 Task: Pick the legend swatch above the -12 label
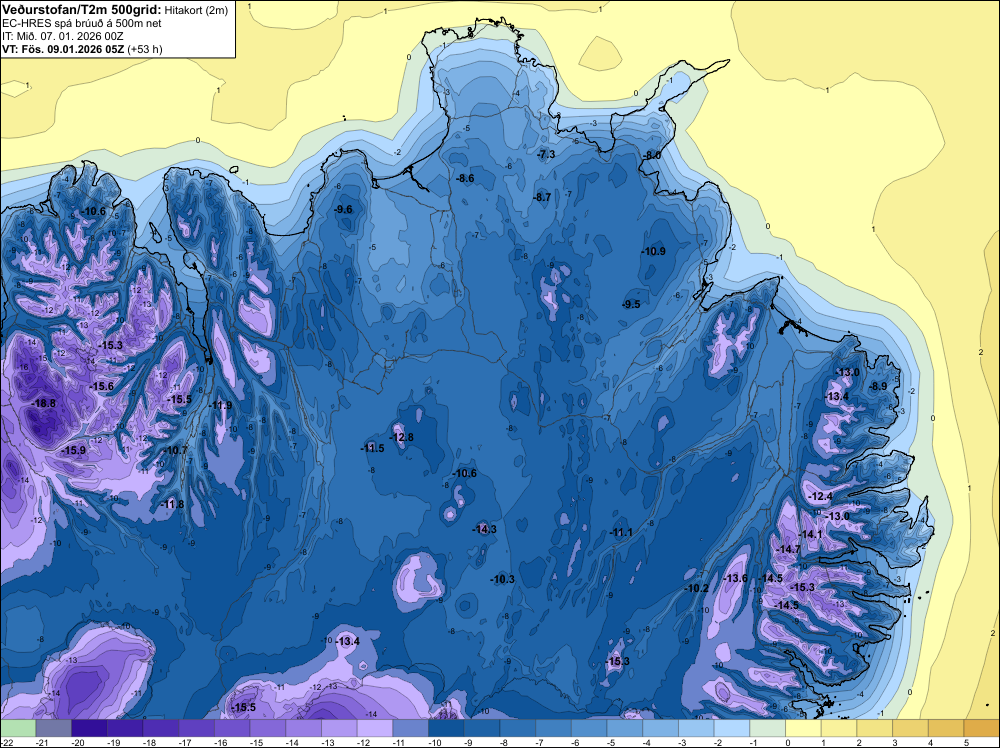tap(375, 728)
